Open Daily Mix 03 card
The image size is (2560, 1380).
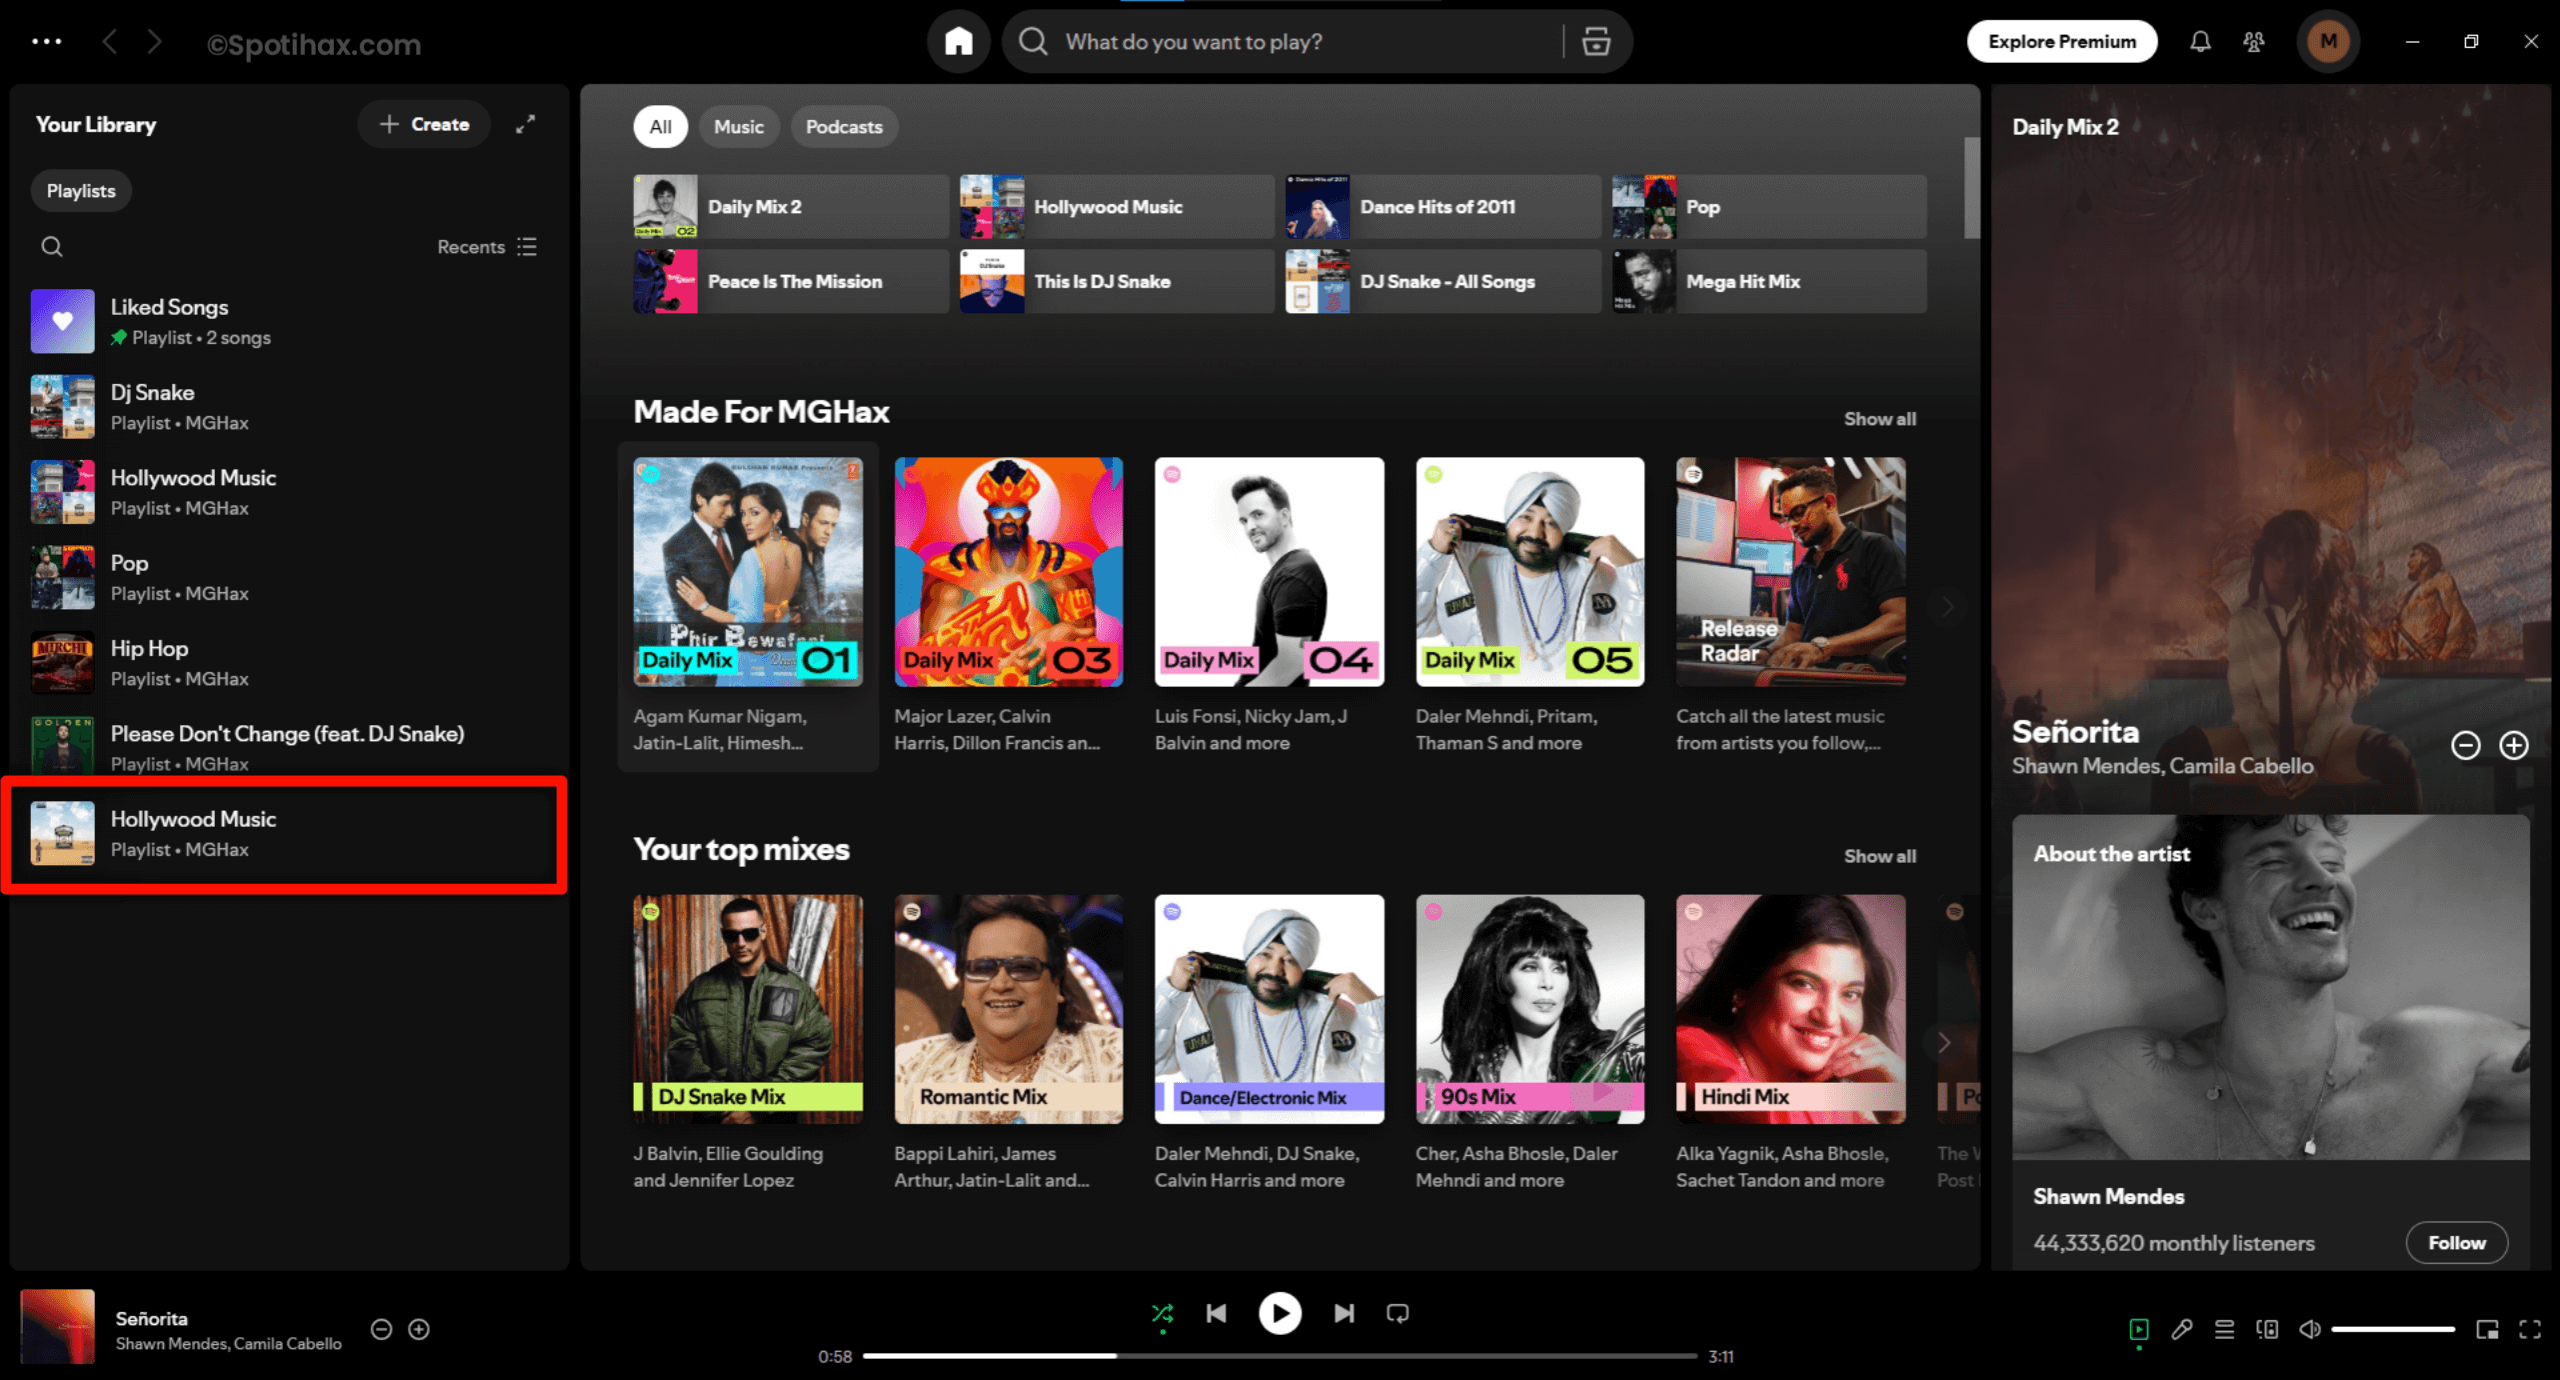point(1008,606)
